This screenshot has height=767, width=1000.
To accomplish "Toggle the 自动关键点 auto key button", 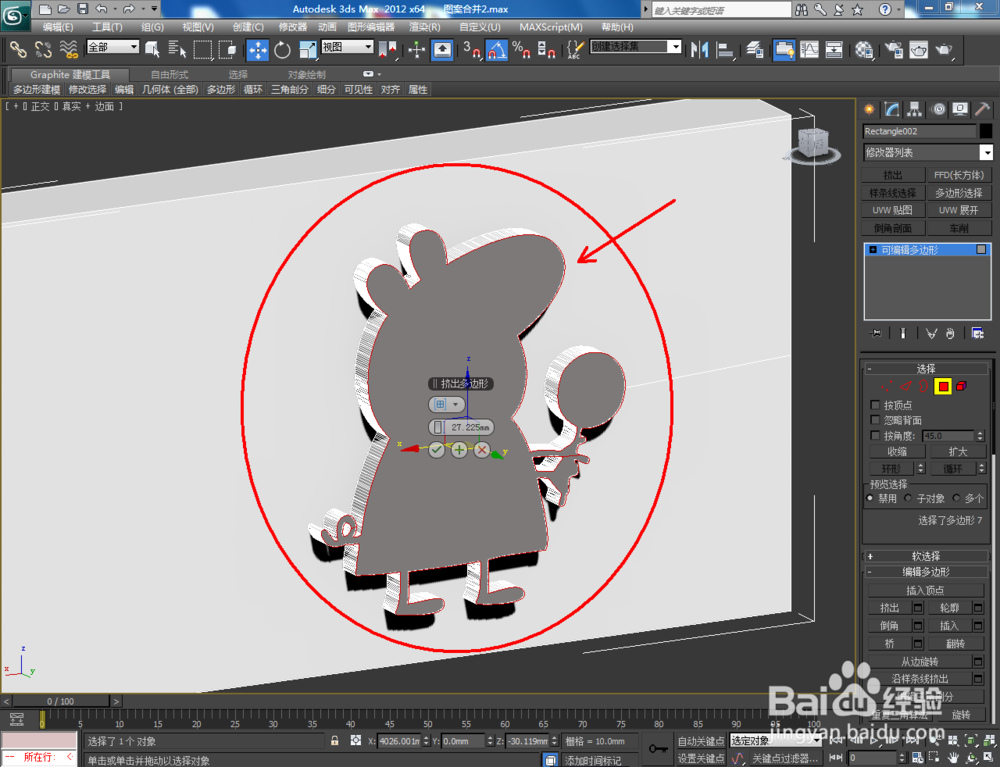I will pos(700,741).
